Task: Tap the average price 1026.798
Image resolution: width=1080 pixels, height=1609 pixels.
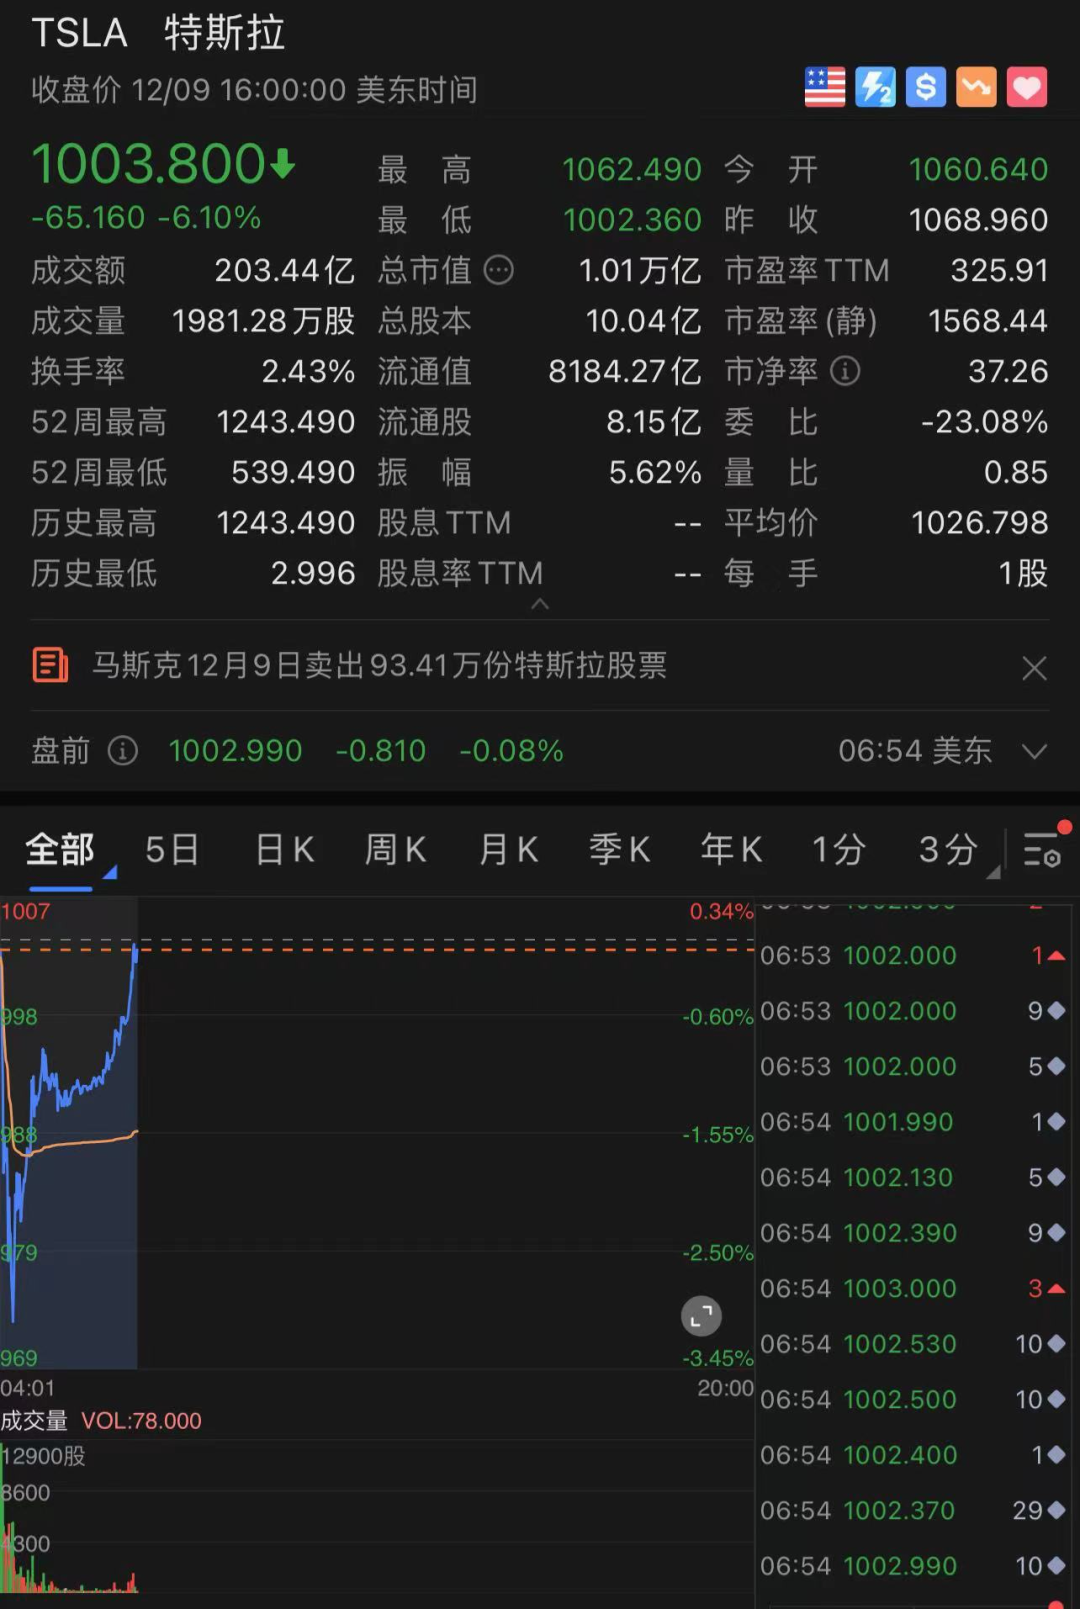Action: (979, 523)
